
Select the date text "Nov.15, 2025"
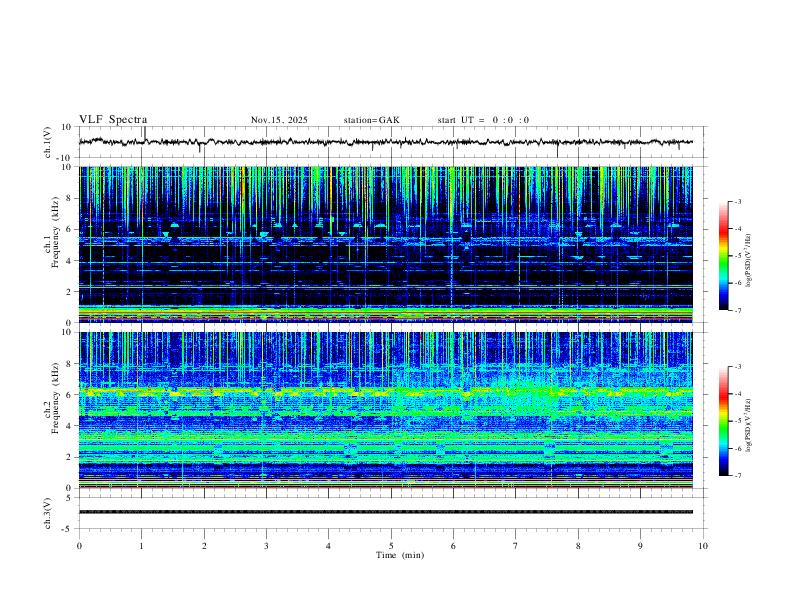click(x=279, y=120)
